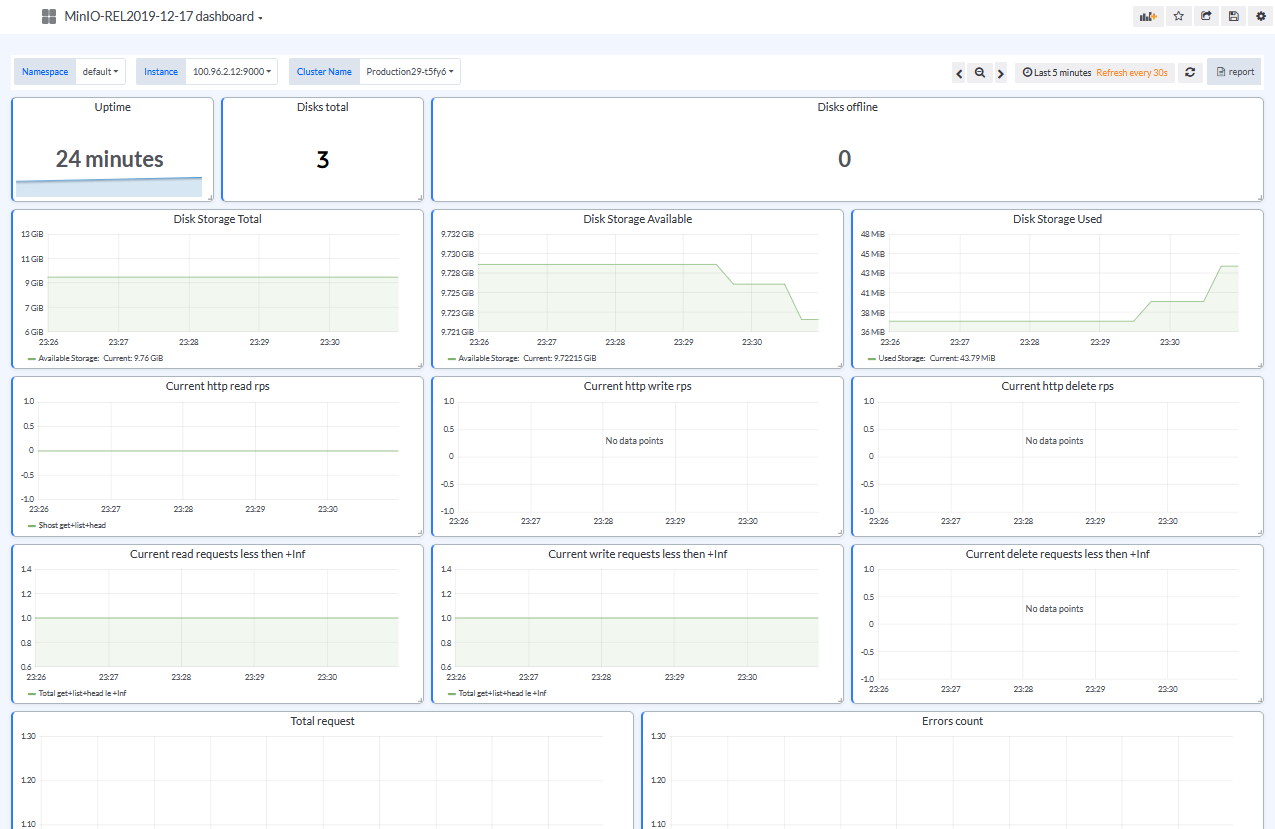Image resolution: width=1275 pixels, height=829 pixels.
Task: Open the Disk Storage Used panel menu
Action: point(1058,219)
